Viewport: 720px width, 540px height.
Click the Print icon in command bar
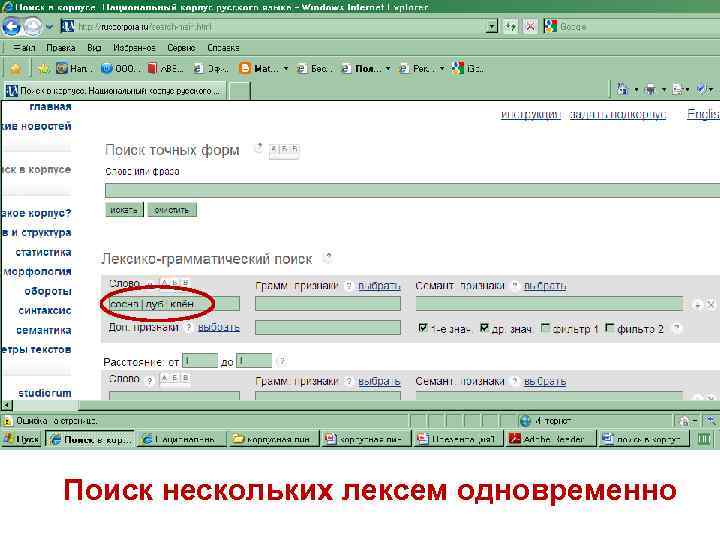click(650, 89)
